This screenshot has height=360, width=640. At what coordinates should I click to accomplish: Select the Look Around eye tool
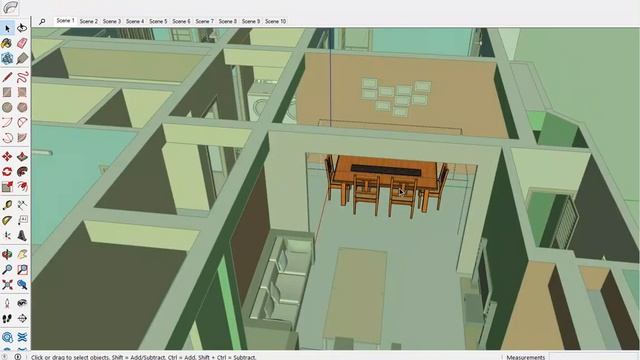pyautogui.click(x=22, y=303)
